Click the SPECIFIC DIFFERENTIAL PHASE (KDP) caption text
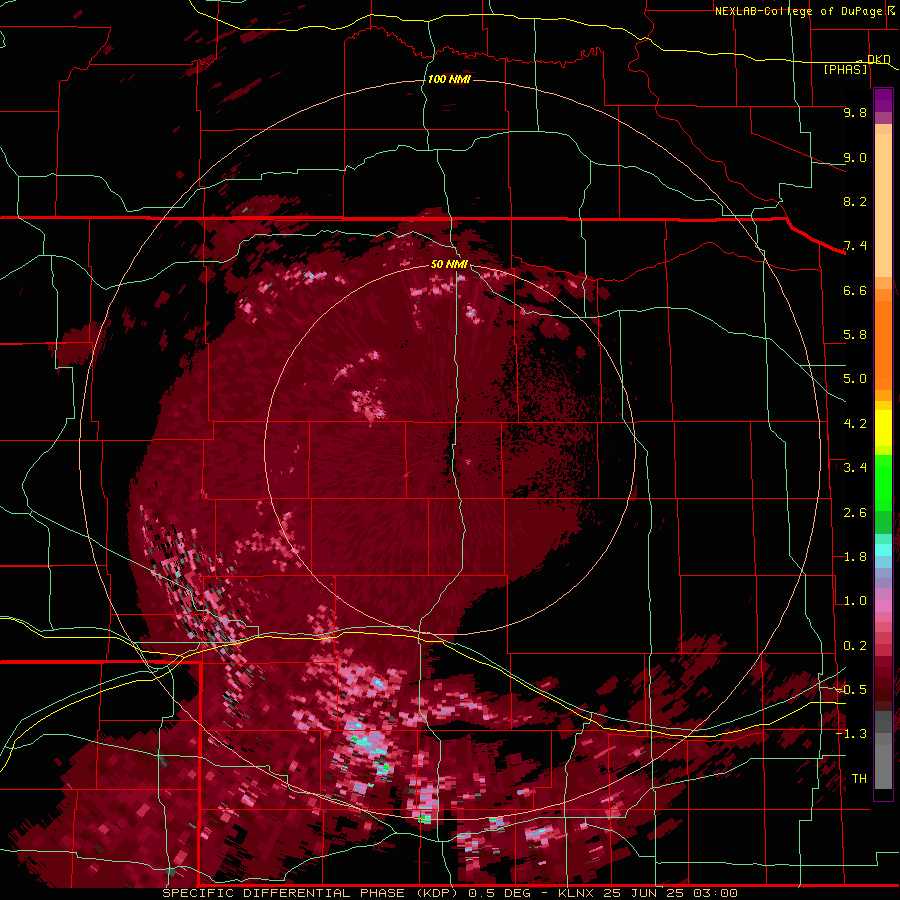Screen dimensions: 900x900 tap(309, 893)
